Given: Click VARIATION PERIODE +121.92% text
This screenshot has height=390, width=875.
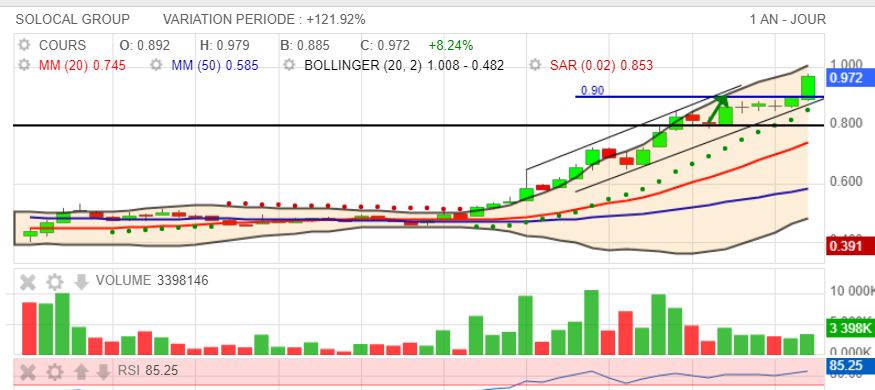Looking at the screenshot, I should (x=264, y=20).
